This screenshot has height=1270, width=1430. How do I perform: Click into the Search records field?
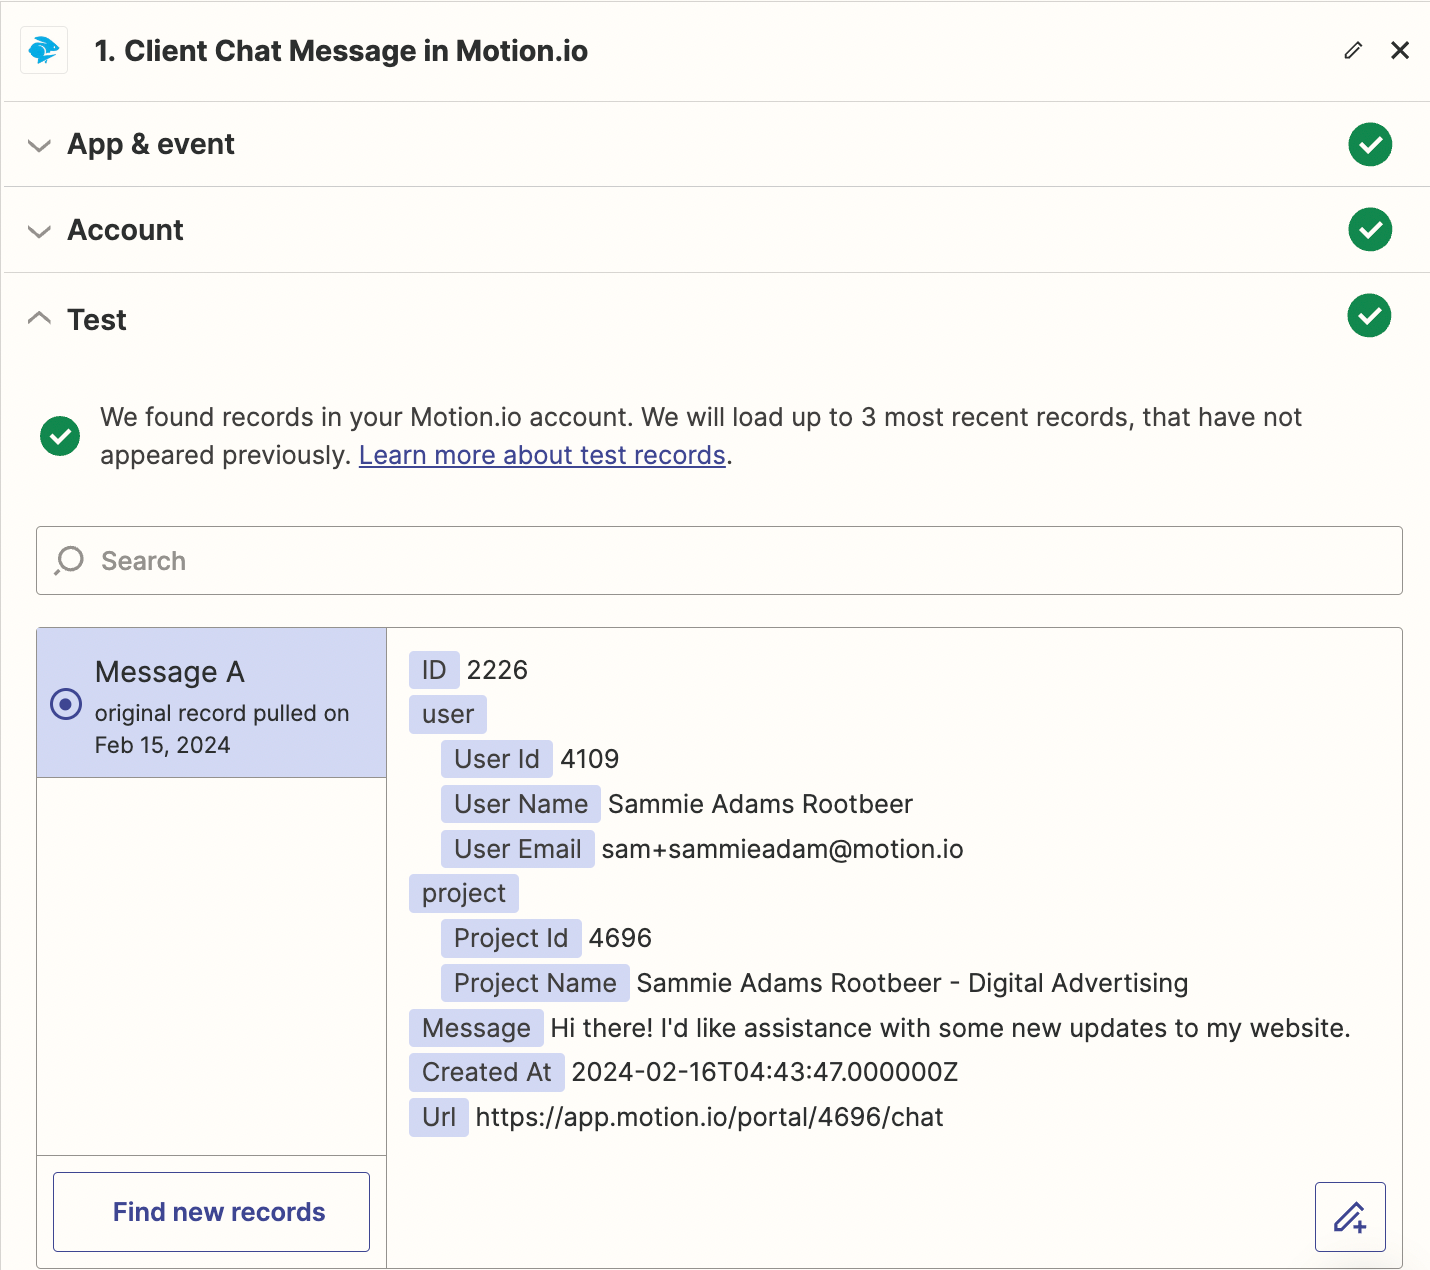click(740, 561)
